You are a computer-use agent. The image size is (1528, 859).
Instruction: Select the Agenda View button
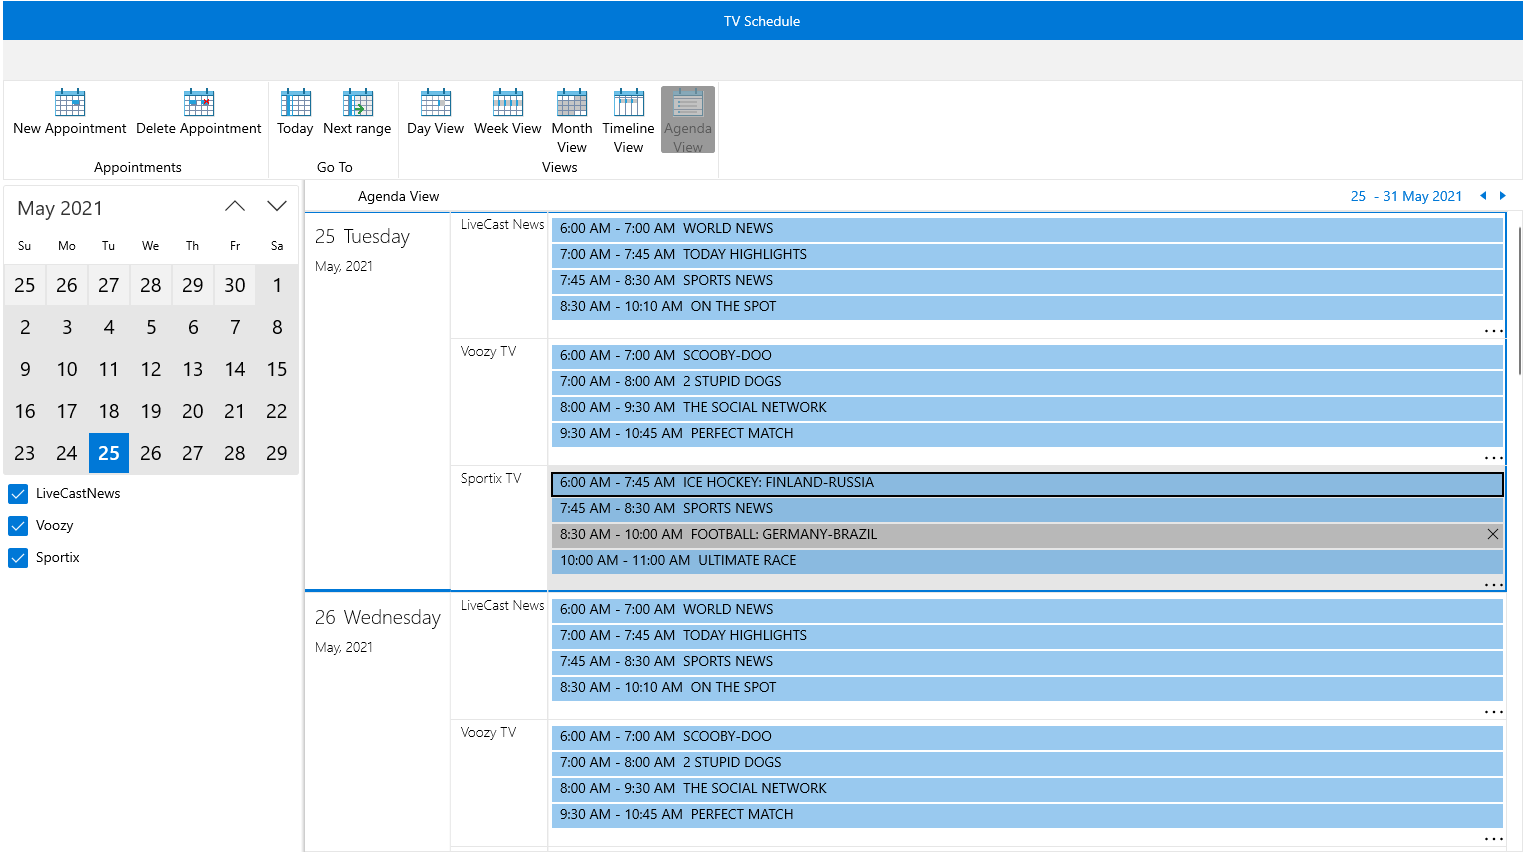point(688,120)
